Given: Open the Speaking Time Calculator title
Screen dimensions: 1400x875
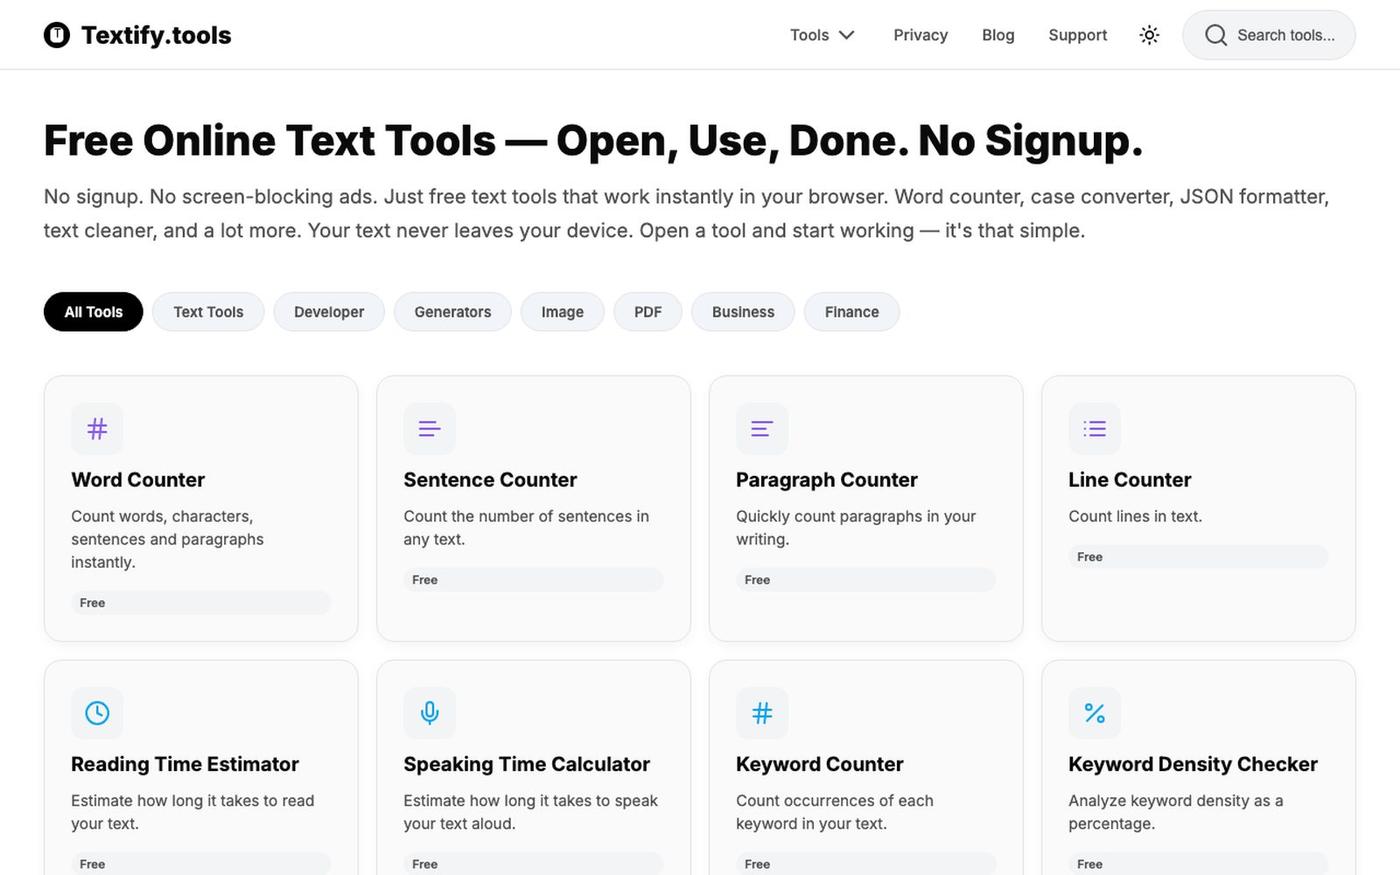Looking at the screenshot, I should (527, 764).
